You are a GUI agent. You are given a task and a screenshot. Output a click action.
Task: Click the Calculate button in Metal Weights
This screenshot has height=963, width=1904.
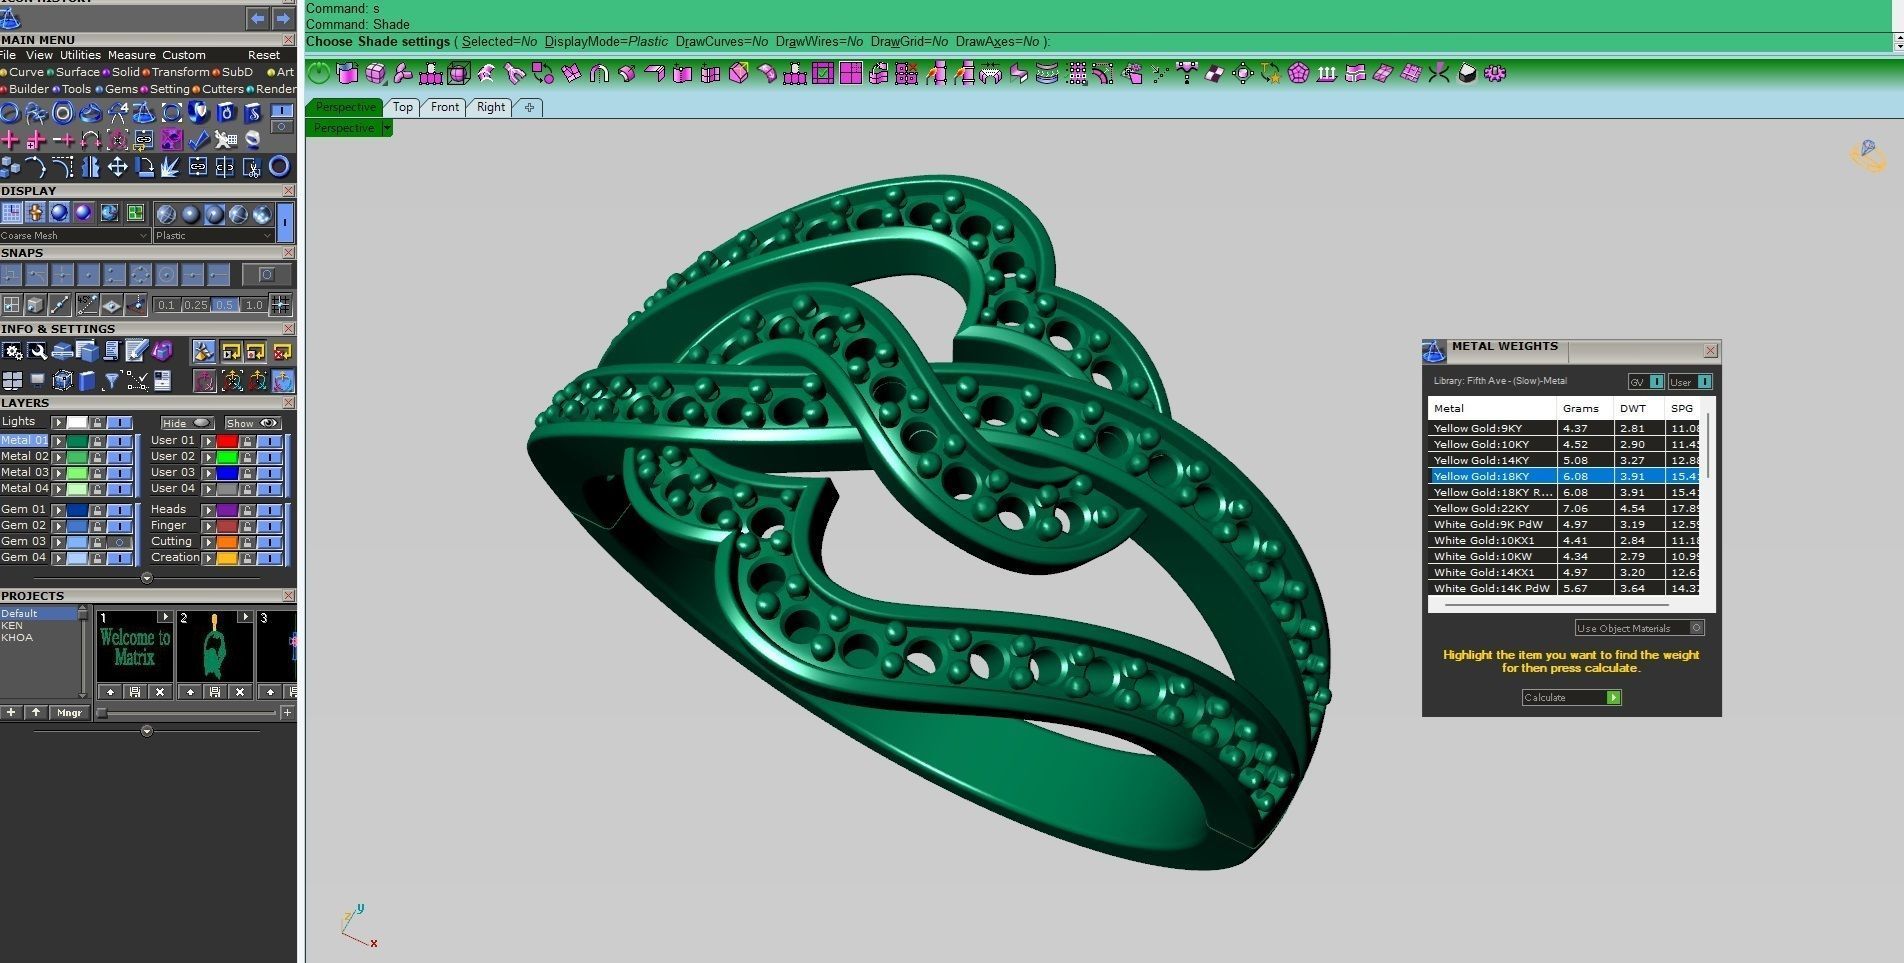(1571, 697)
